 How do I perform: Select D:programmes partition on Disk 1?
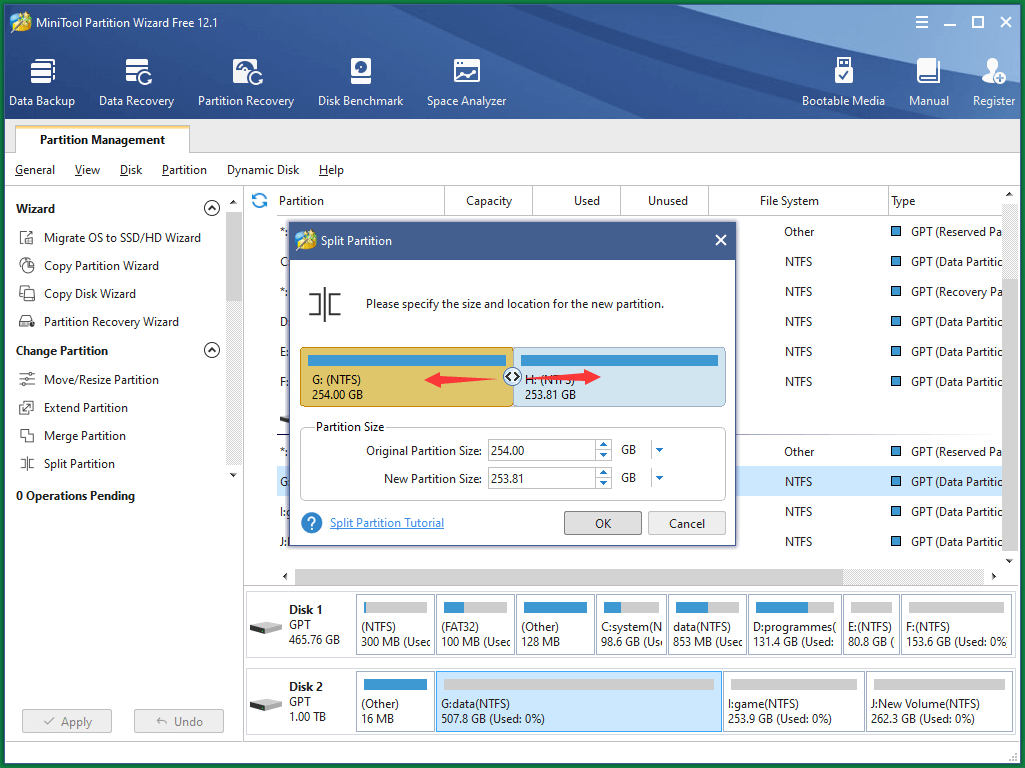pyautogui.click(x=794, y=624)
